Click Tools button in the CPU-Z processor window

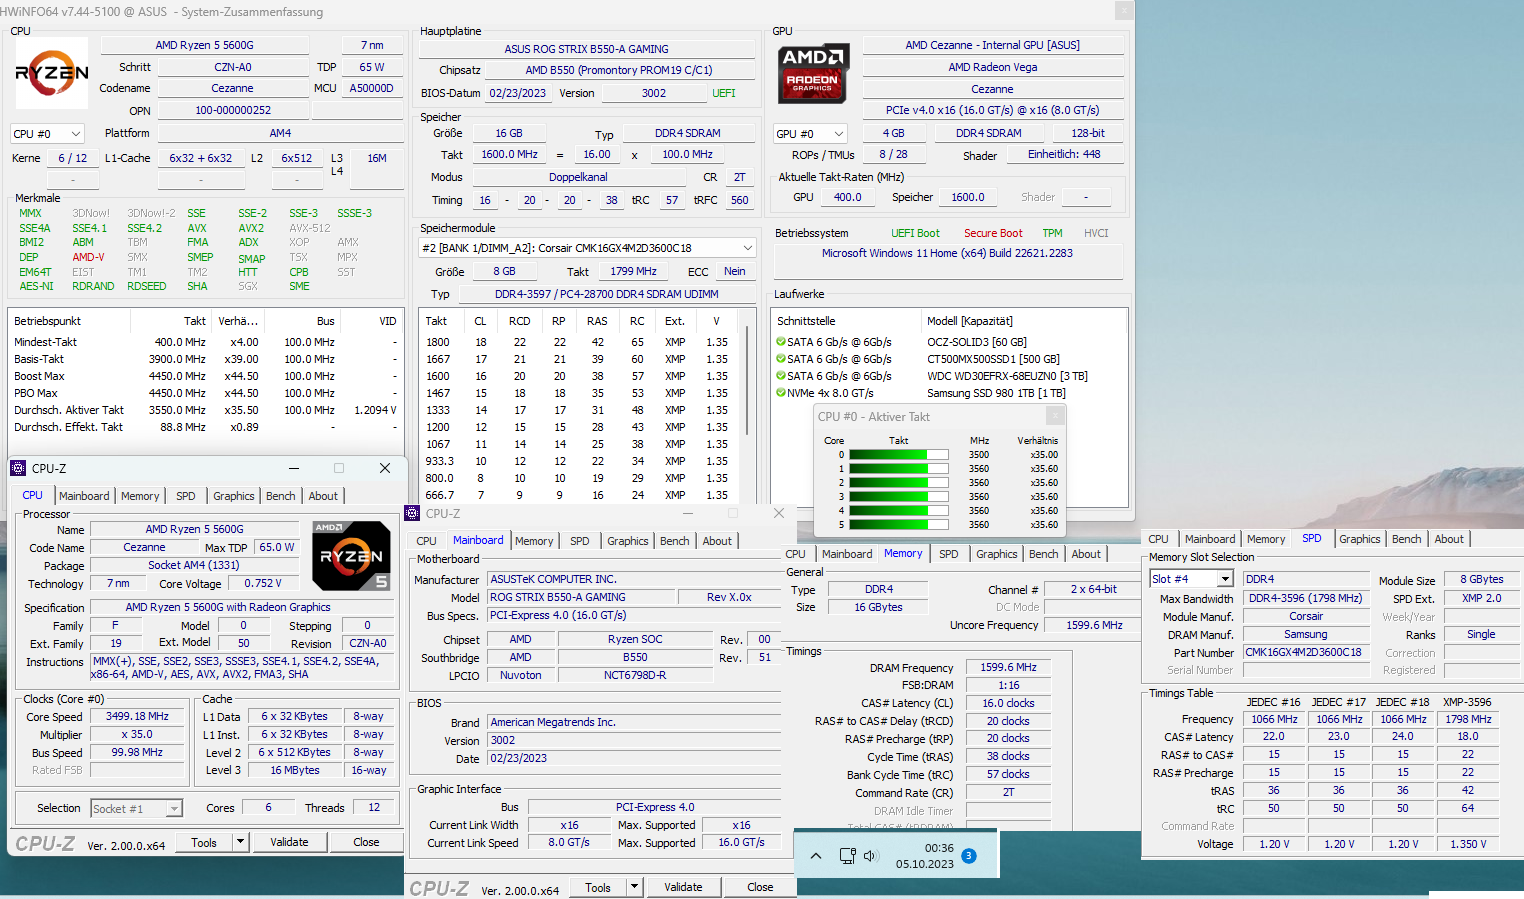pyautogui.click(x=204, y=842)
